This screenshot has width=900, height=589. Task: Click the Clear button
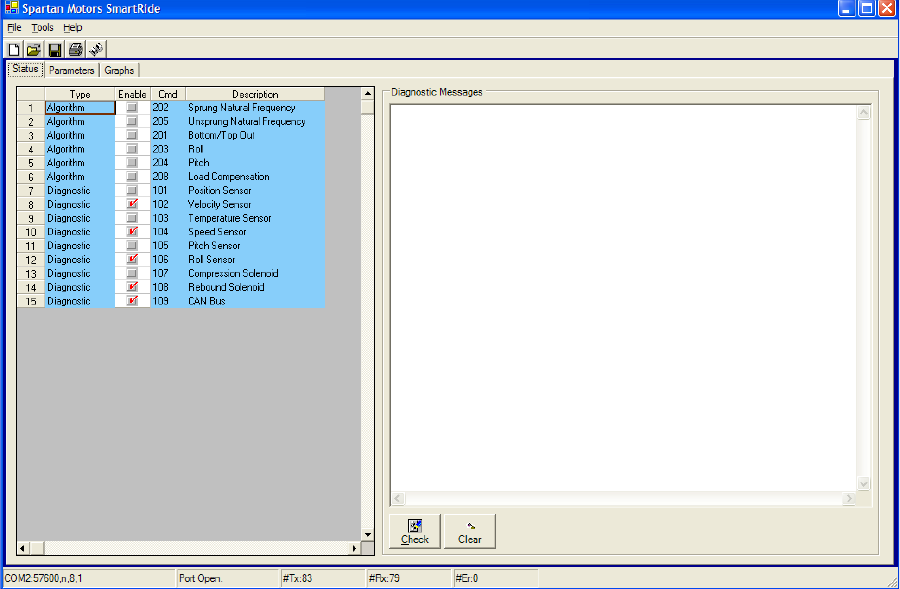[x=470, y=532]
